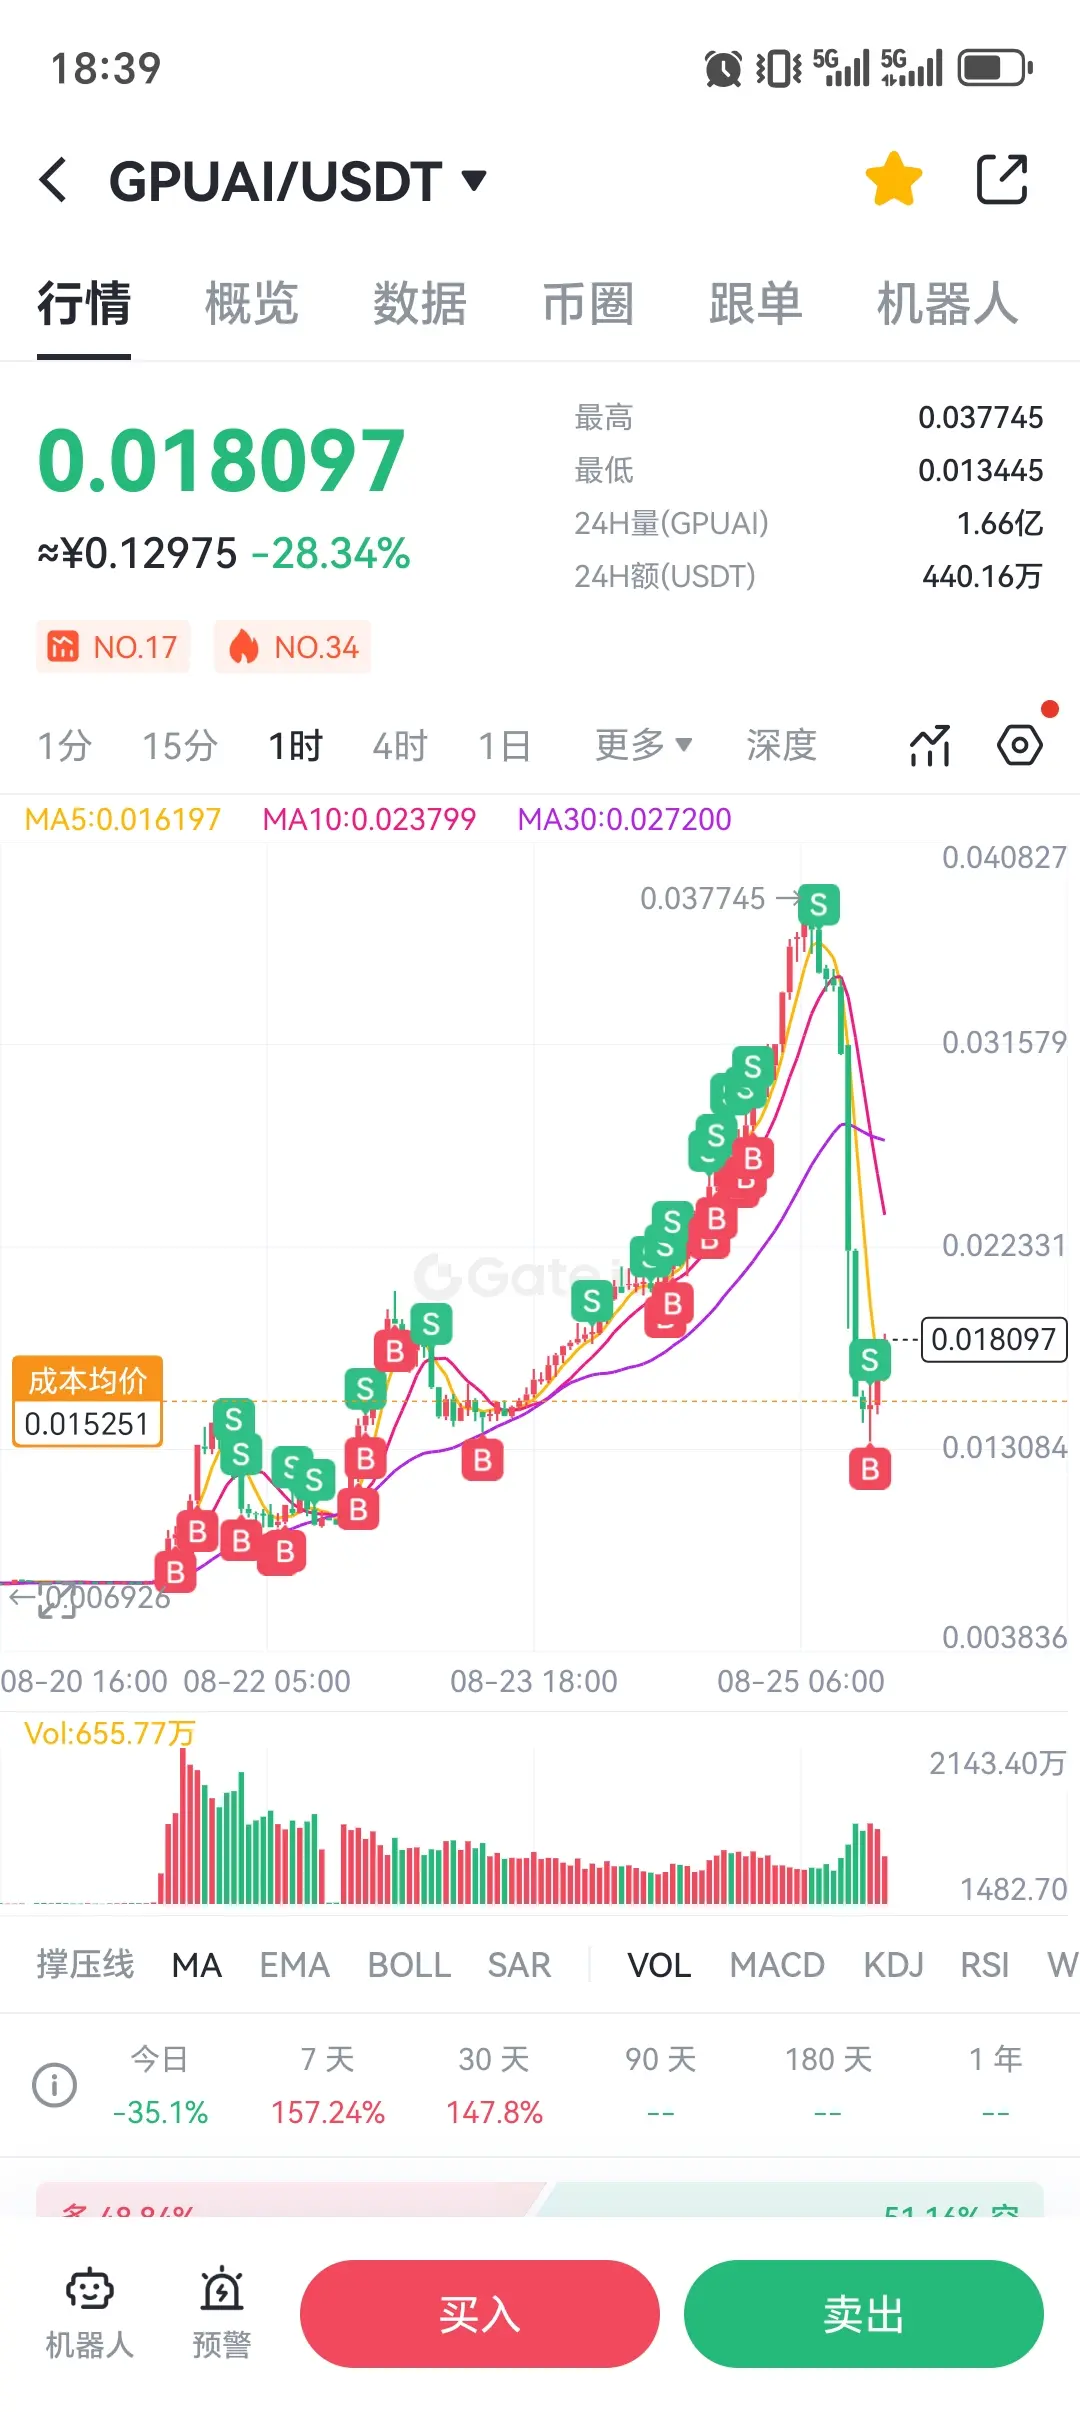Open the share icon at top right

[x=1002, y=179]
